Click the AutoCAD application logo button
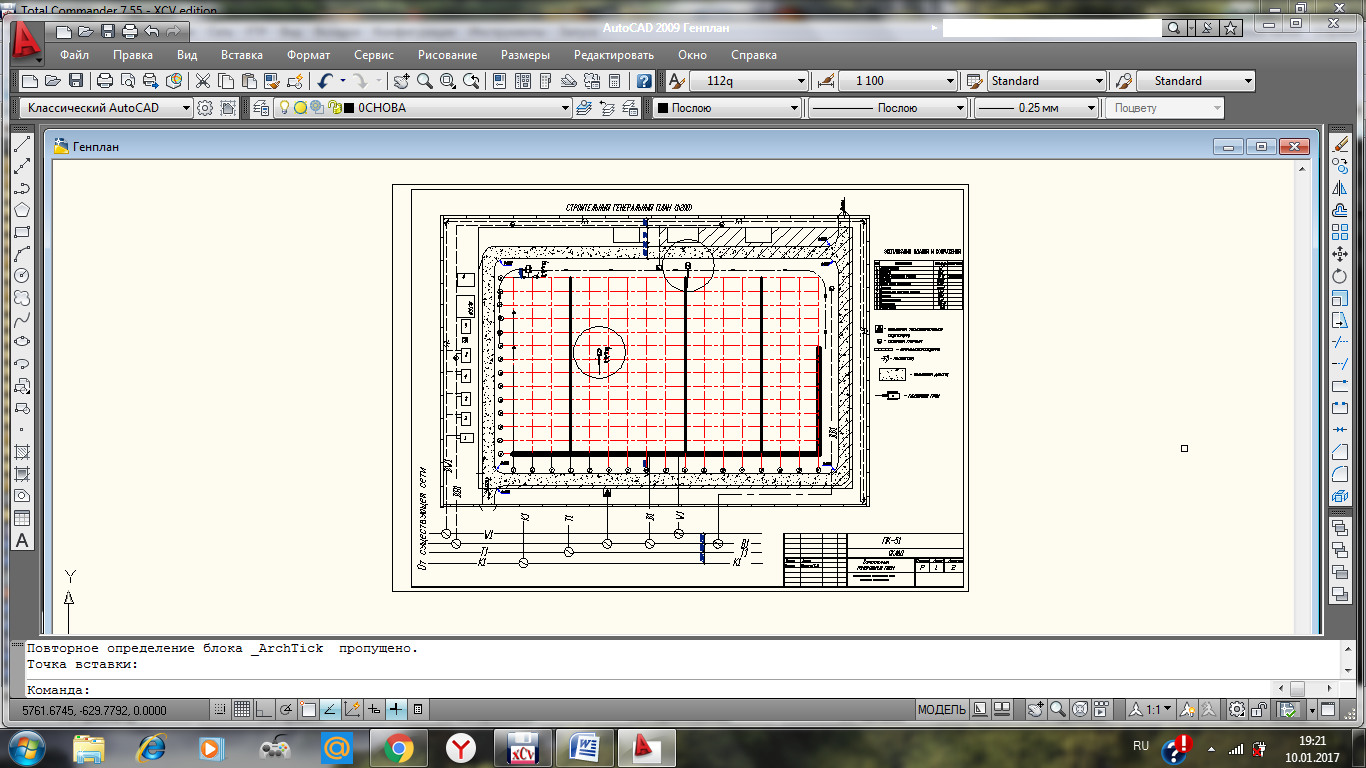This screenshot has height=768, width=1366. (x=26, y=40)
